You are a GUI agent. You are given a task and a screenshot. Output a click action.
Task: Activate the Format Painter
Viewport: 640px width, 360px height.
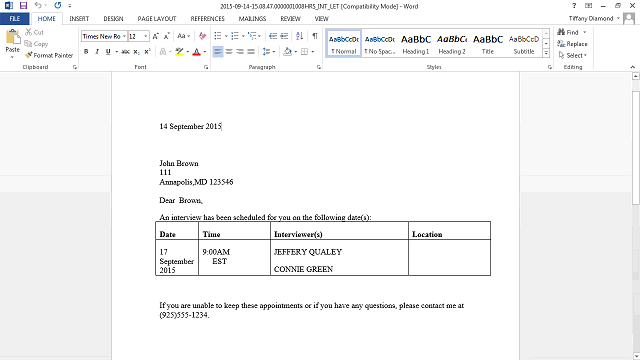coord(49,55)
